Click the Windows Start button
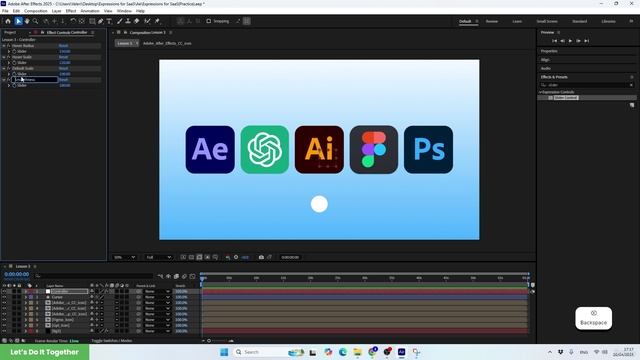The width and height of the screenshot is (640, 360). click(x=224, y=352)
